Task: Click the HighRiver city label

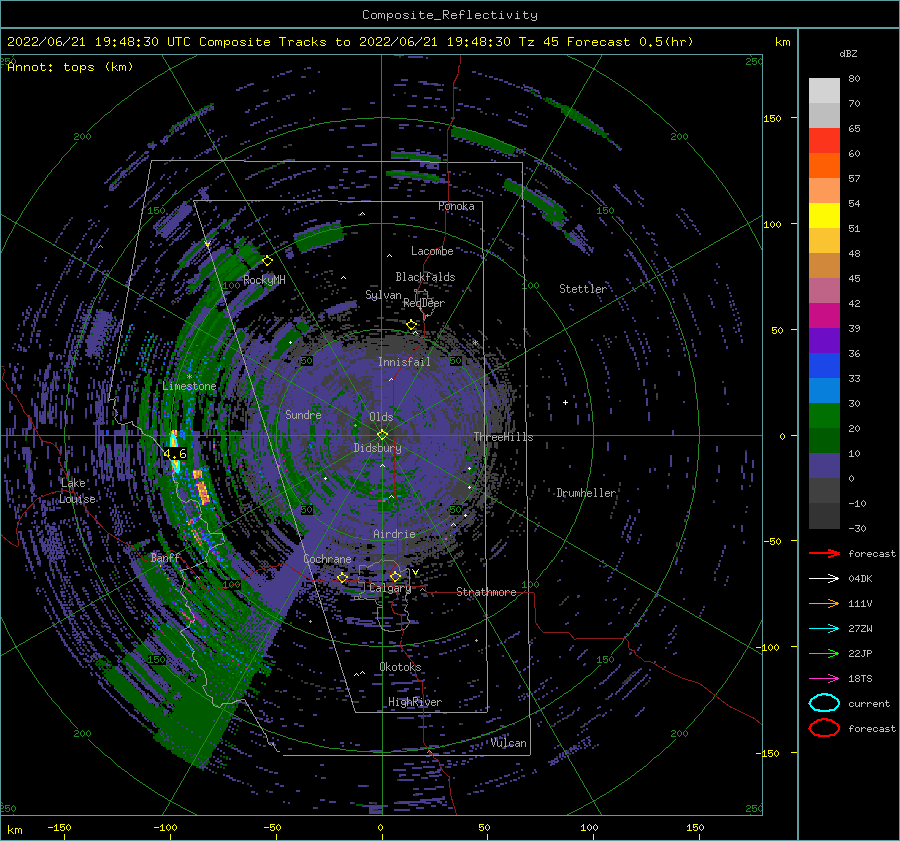Action: point(415,702)
